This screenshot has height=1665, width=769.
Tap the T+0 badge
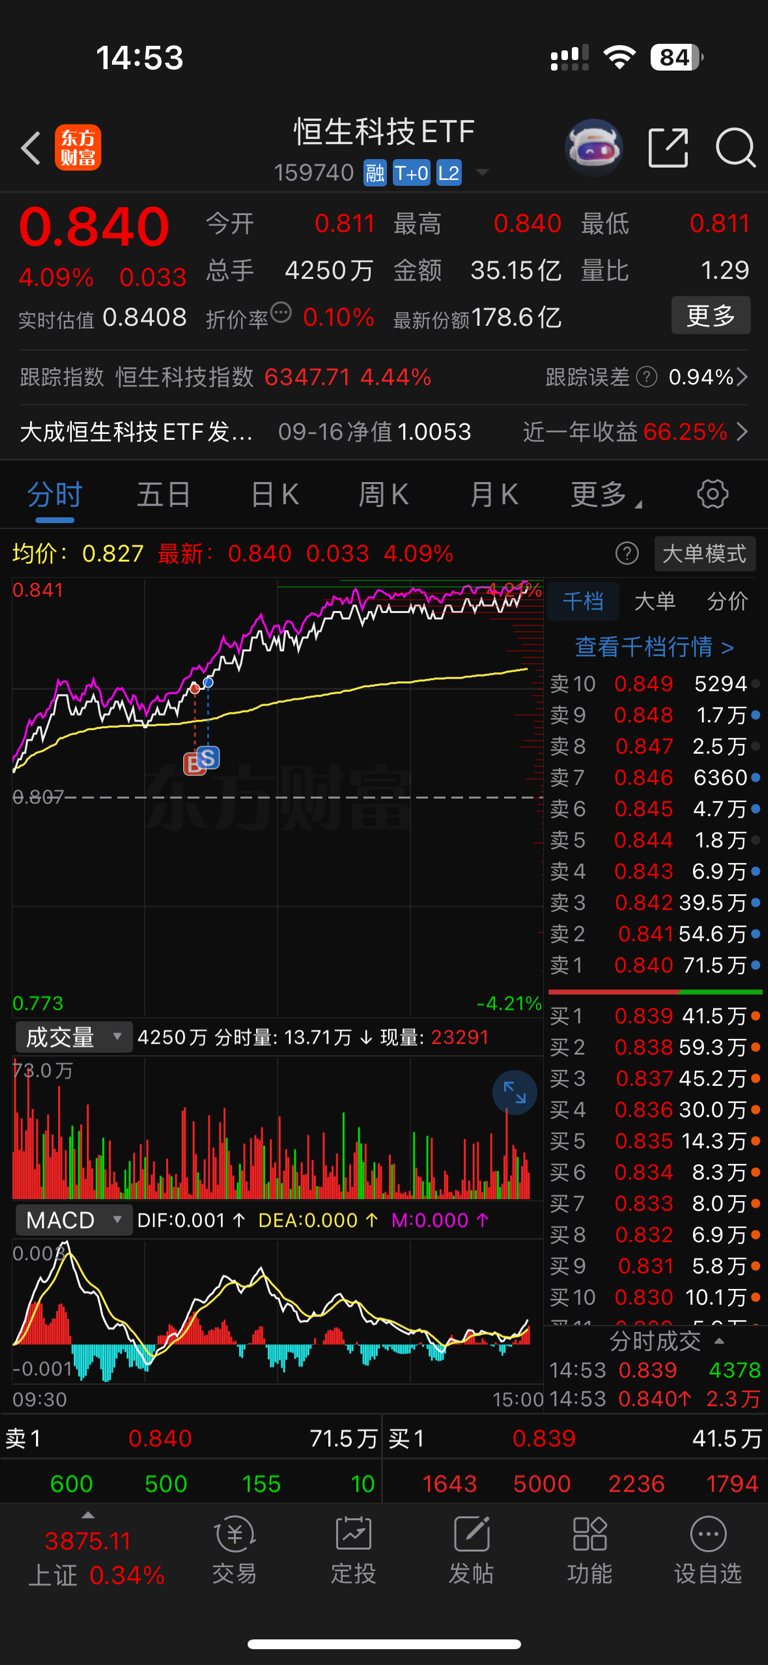pyautogui.click(x=411, y=173)
